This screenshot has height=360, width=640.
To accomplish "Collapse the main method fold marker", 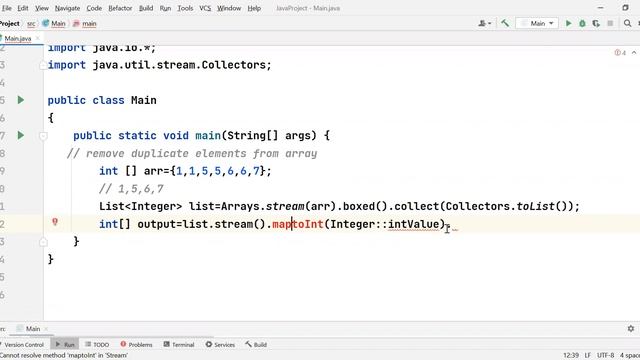I will point(43,136).
